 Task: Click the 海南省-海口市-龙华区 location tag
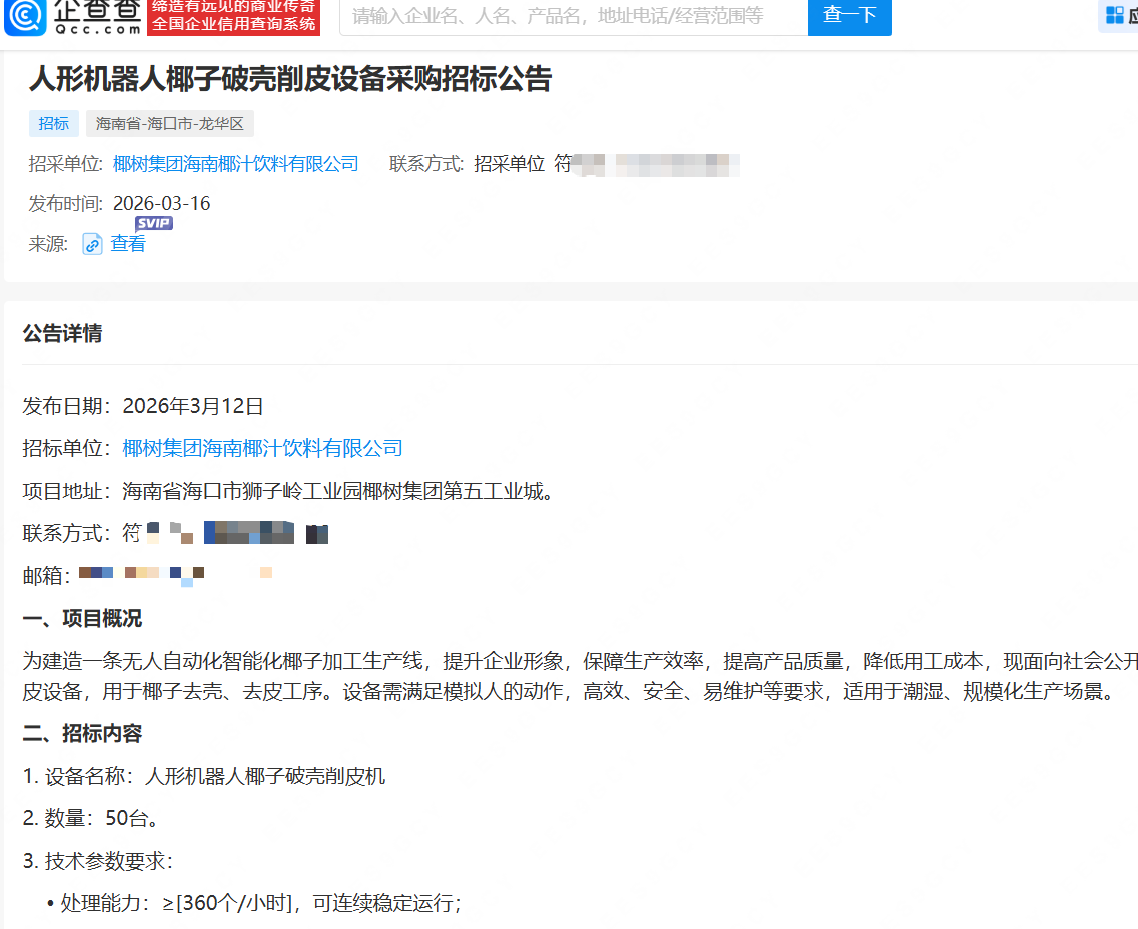(x=169, y=123)
